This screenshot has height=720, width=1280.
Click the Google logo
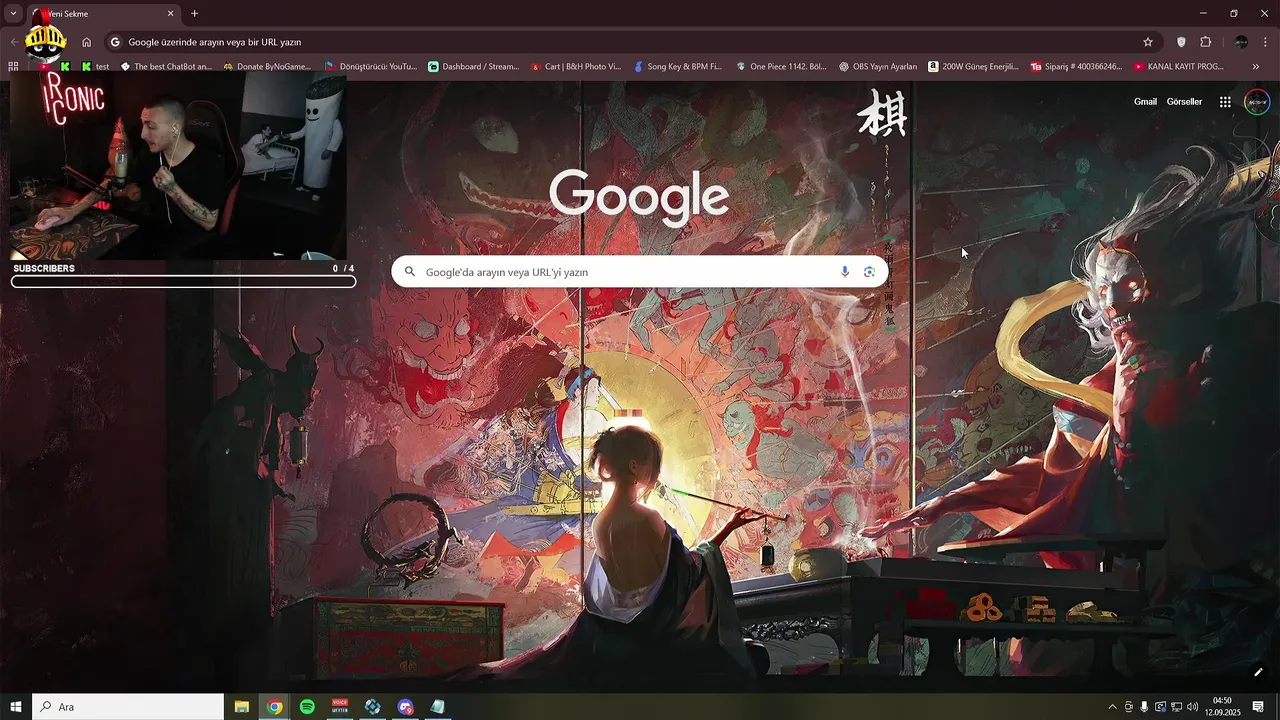[x=639, y=196]
